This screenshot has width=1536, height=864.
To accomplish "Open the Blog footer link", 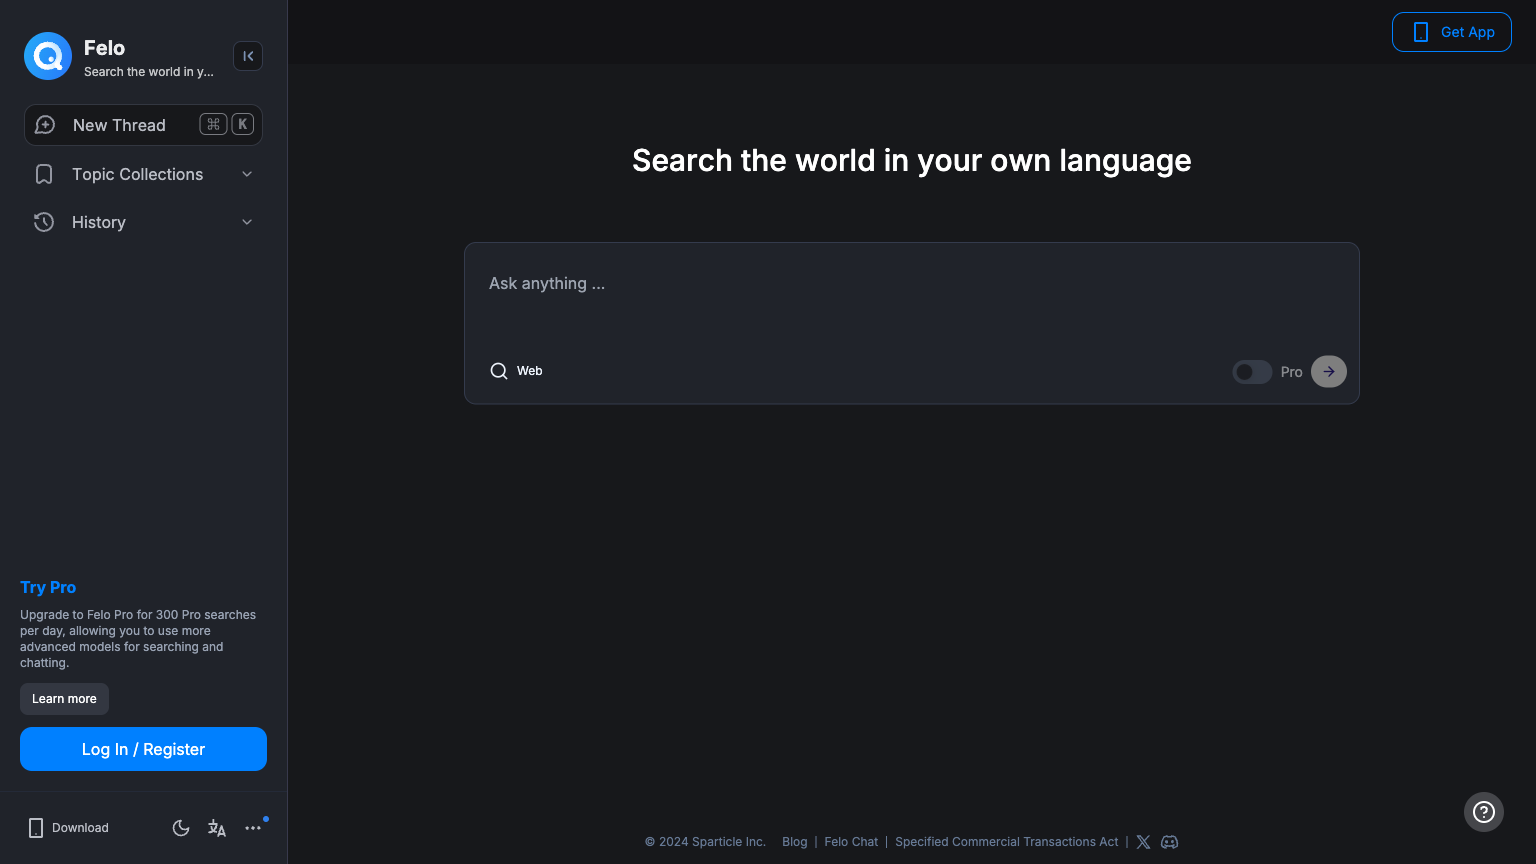I will (794, 842).
